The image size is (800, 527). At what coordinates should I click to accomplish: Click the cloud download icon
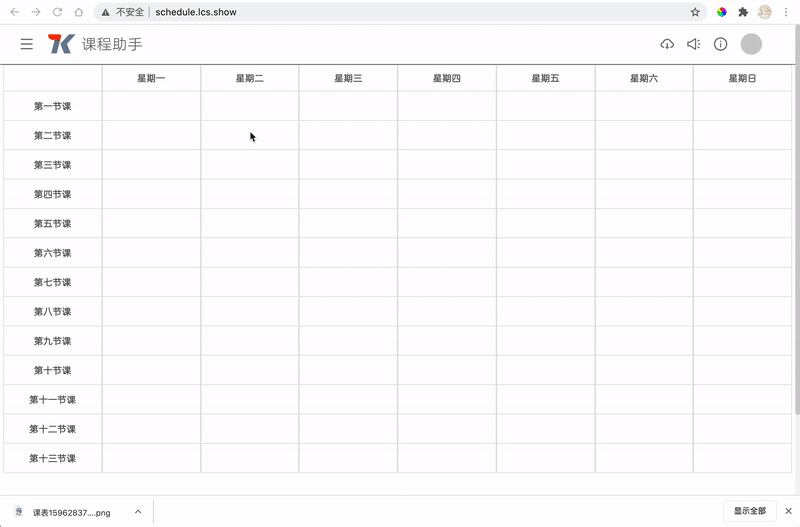click(x=667, y=44)
